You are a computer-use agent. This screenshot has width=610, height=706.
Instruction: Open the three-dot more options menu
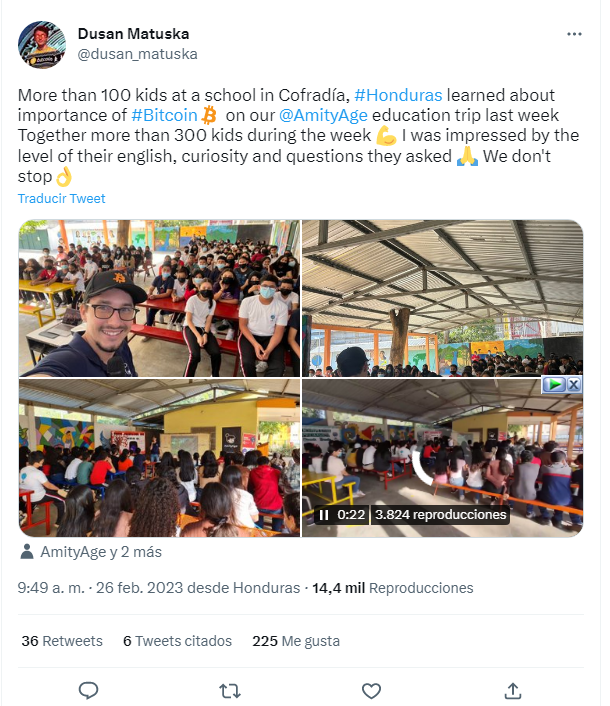coord(574,34)
